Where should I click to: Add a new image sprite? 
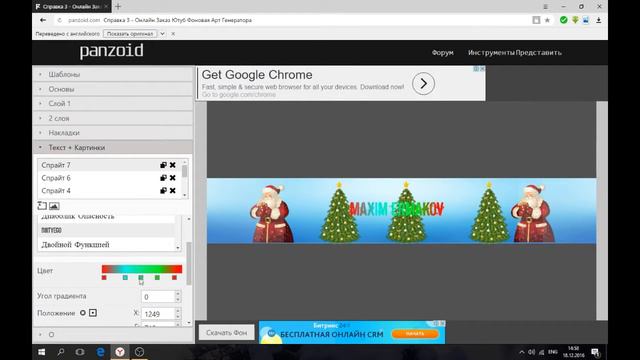point(54,206)
